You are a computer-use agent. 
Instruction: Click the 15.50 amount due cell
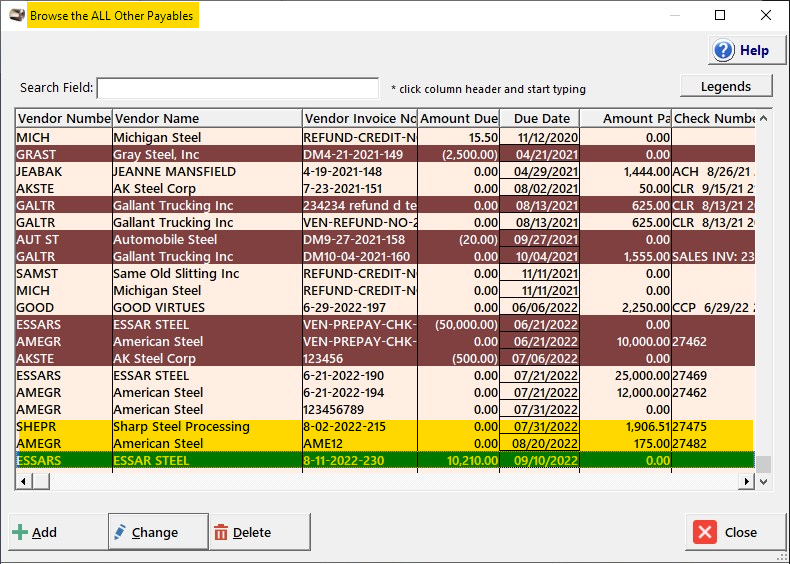coord(458,138)
